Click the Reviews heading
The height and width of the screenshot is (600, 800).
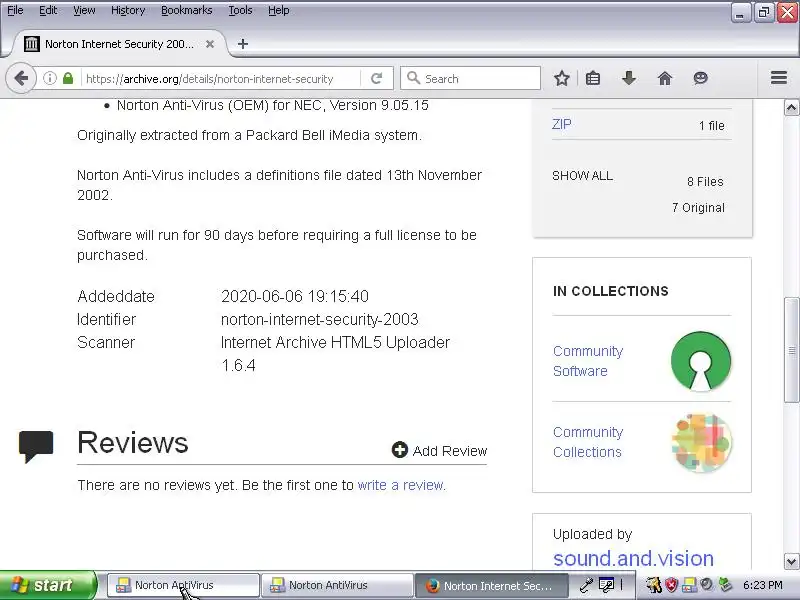coord(133,442)
